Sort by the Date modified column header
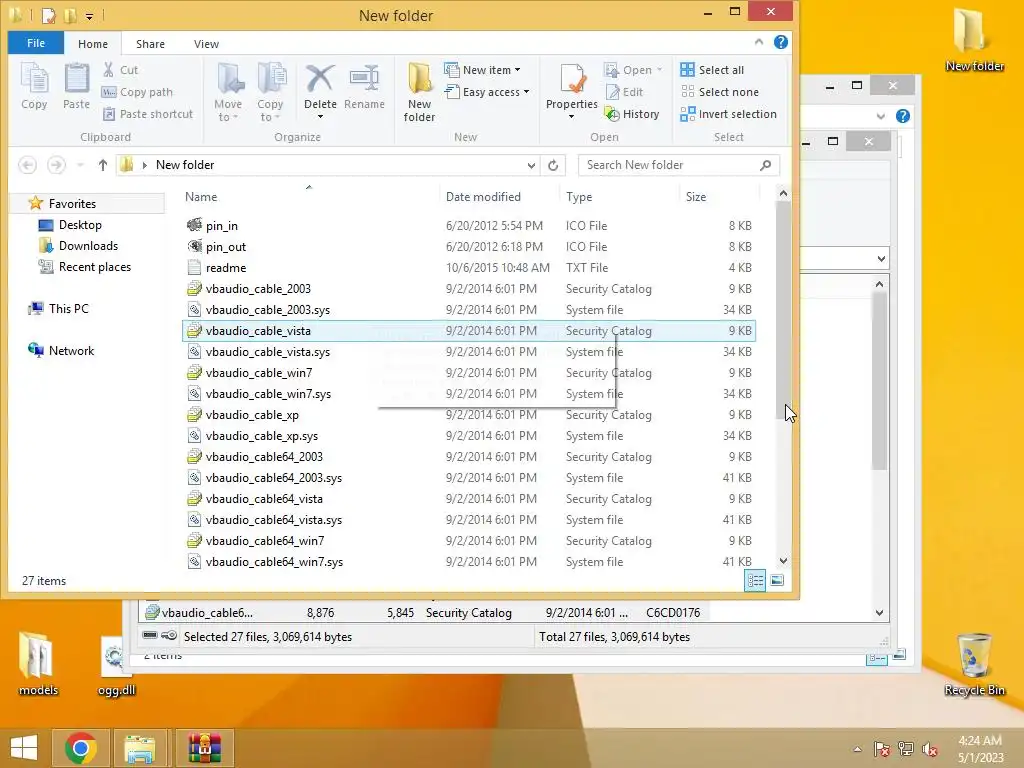The height and width of the screenshot is (768, 1024). pyautogui.click(x=483, y=197)
